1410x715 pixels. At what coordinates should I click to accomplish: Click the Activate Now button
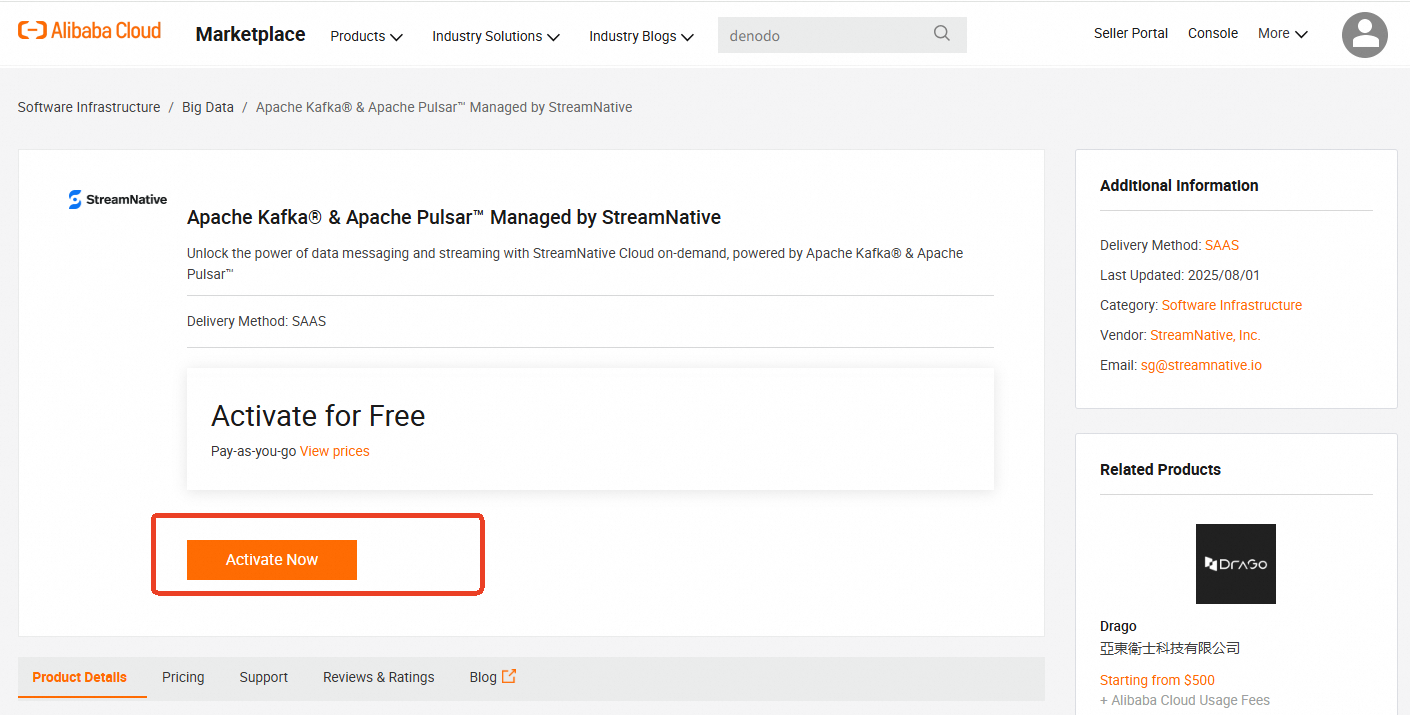[272, 560]
